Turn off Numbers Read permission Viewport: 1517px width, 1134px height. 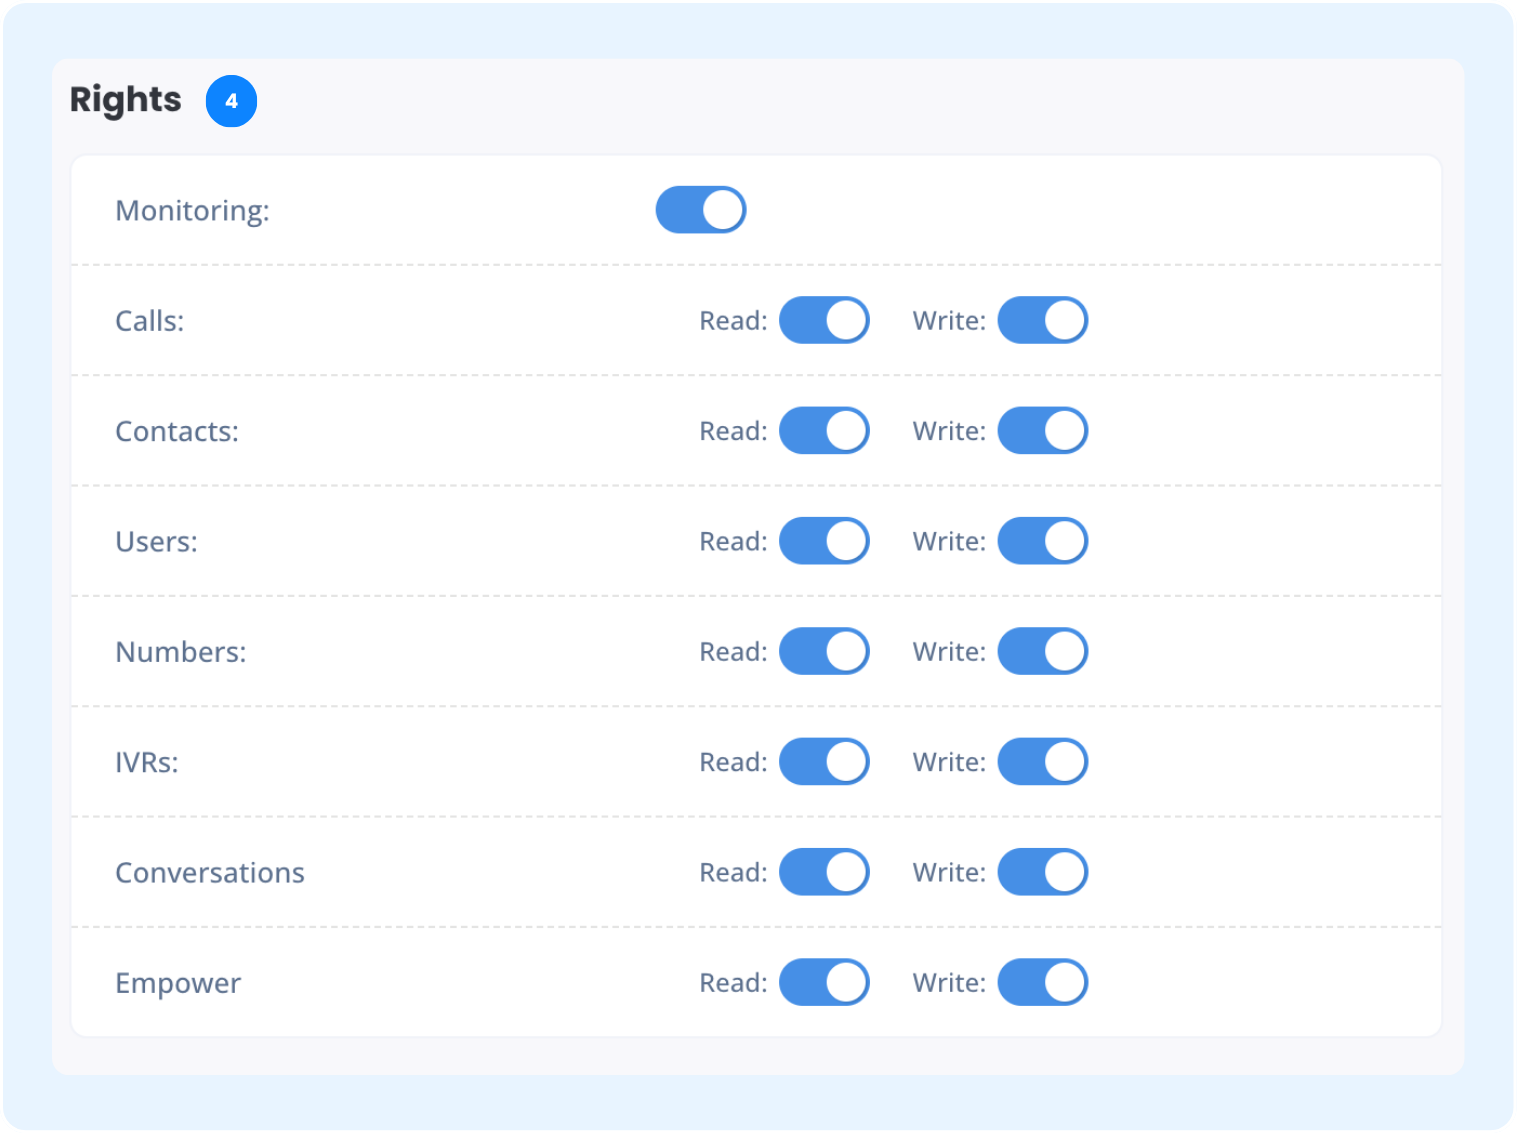tap(824, 651)
